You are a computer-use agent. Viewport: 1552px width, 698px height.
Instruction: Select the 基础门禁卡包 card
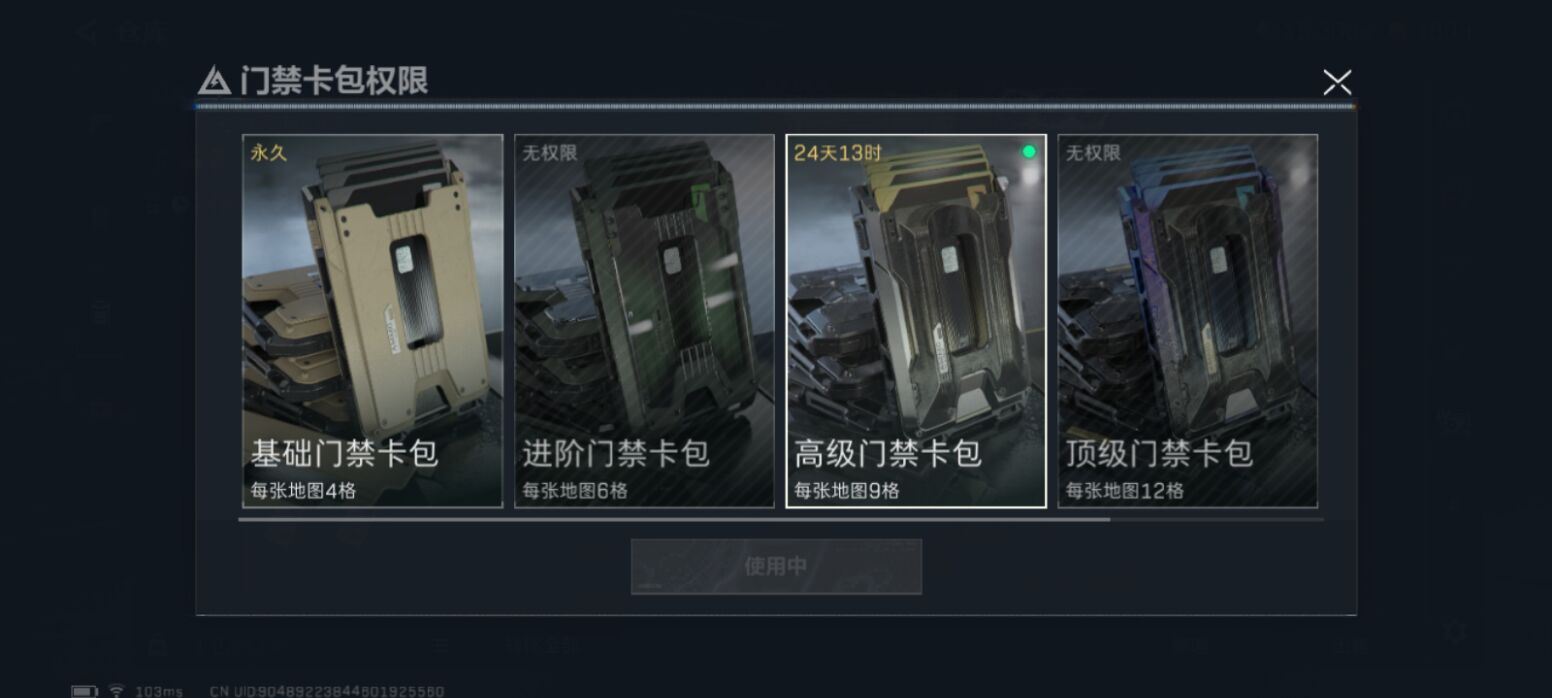(372, 321)
